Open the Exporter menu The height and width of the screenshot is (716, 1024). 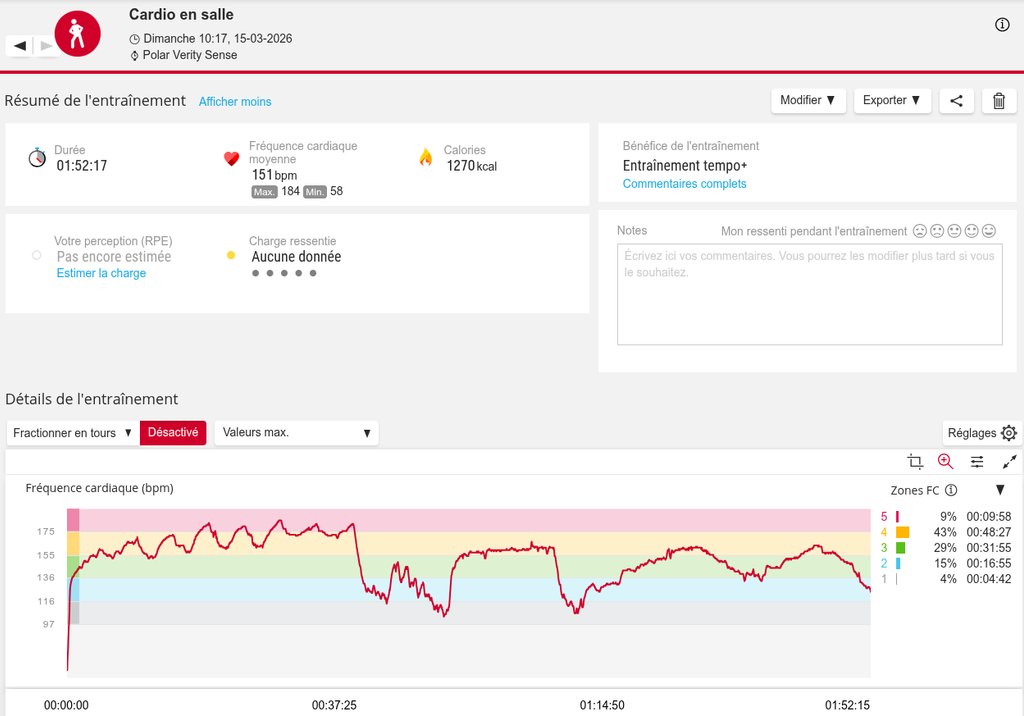[891, 101]
